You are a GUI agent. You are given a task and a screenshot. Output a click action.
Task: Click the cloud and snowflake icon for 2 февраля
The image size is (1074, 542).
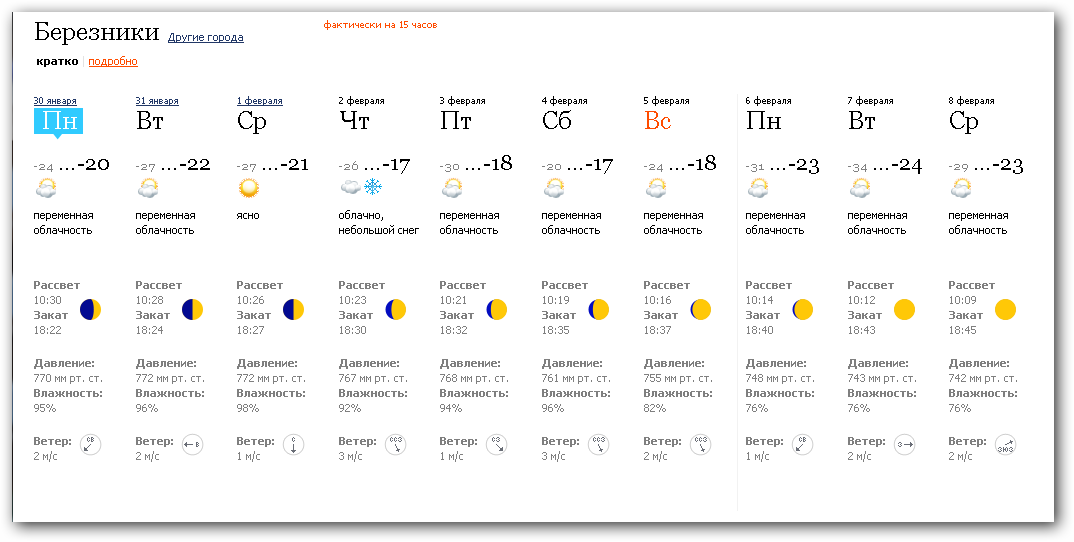point(362,187)
